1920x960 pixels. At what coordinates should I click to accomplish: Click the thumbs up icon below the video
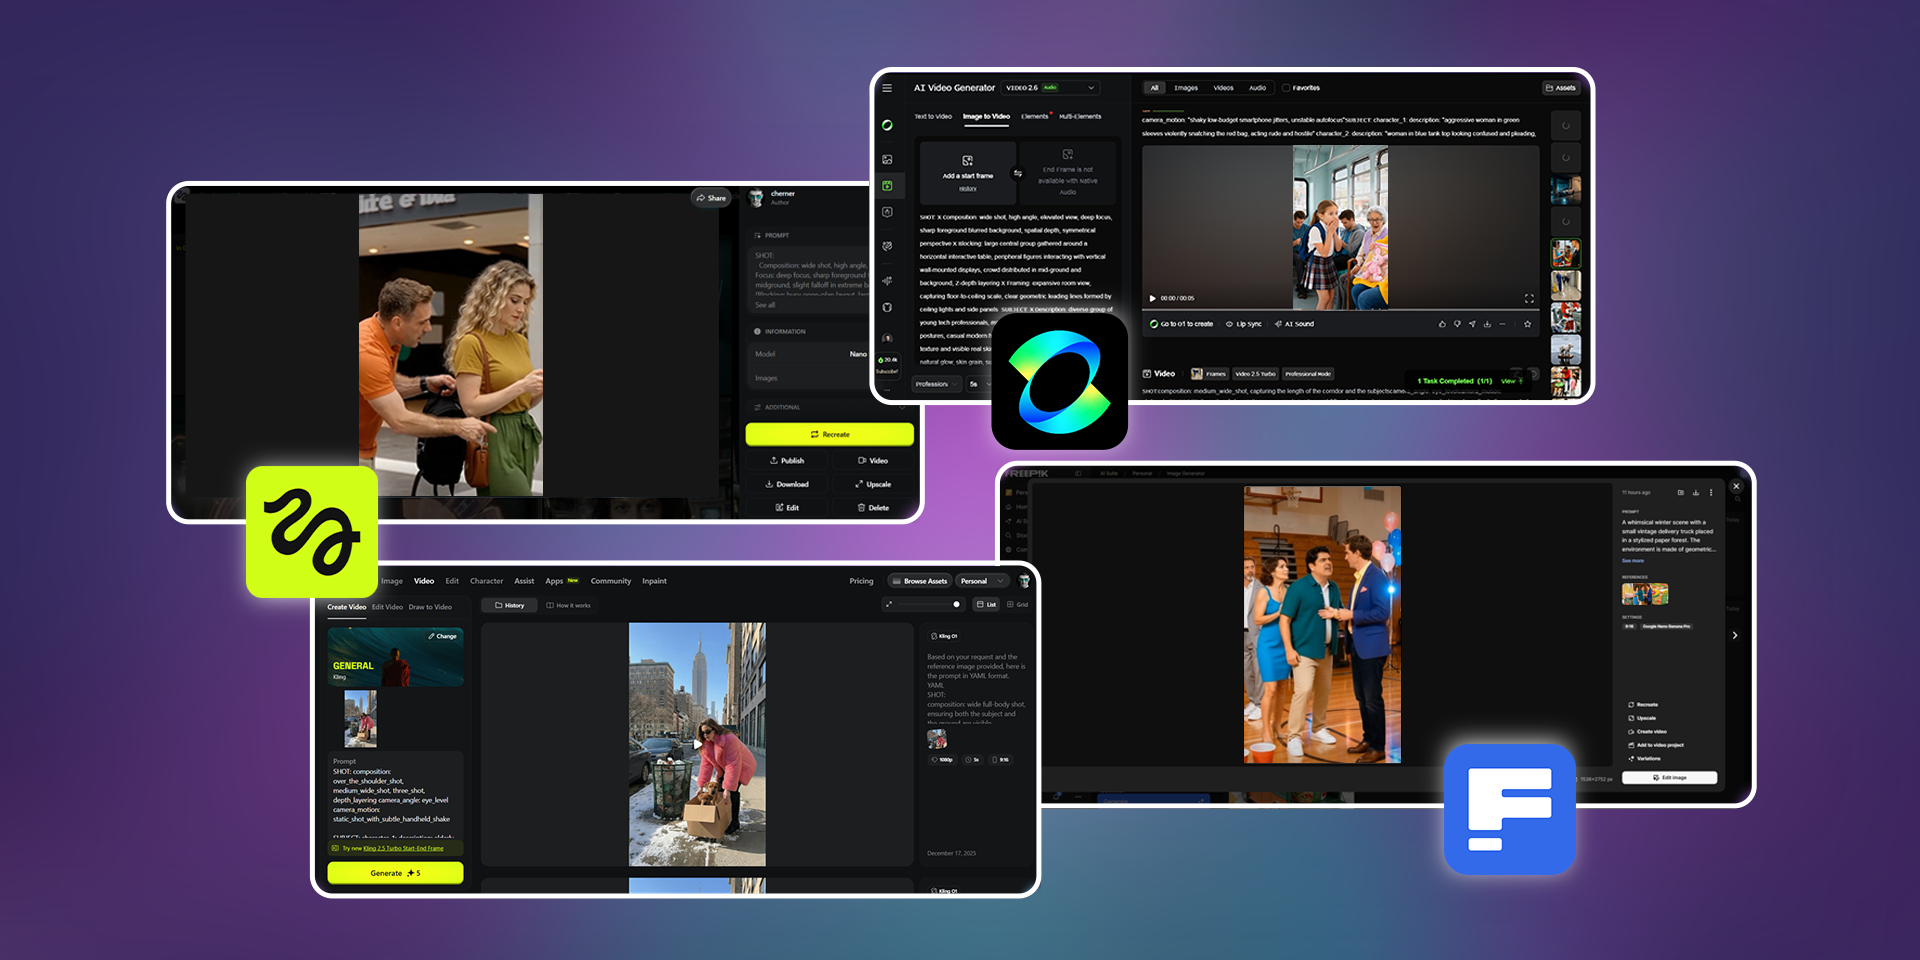1441,324
